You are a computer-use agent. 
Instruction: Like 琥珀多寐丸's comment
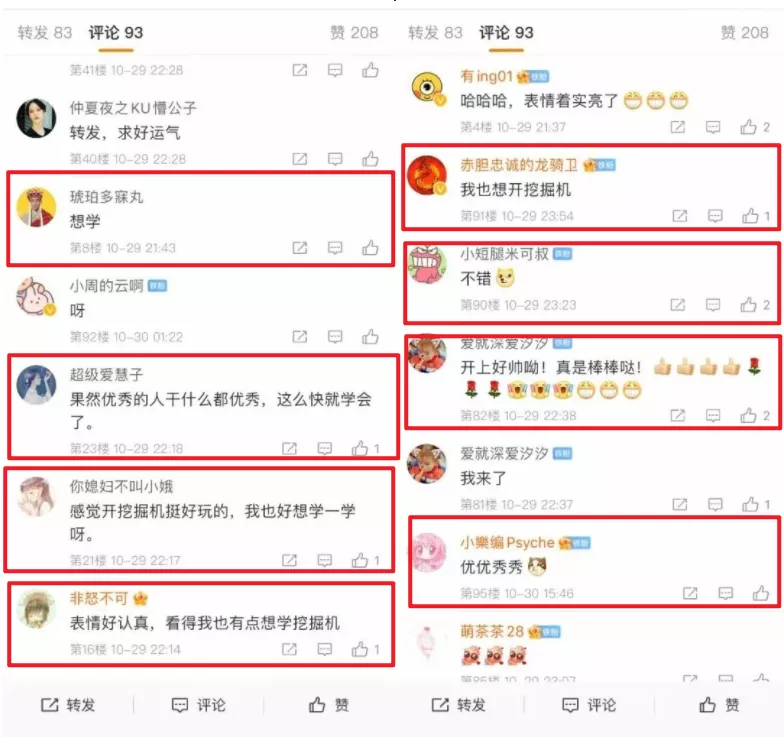370,248
